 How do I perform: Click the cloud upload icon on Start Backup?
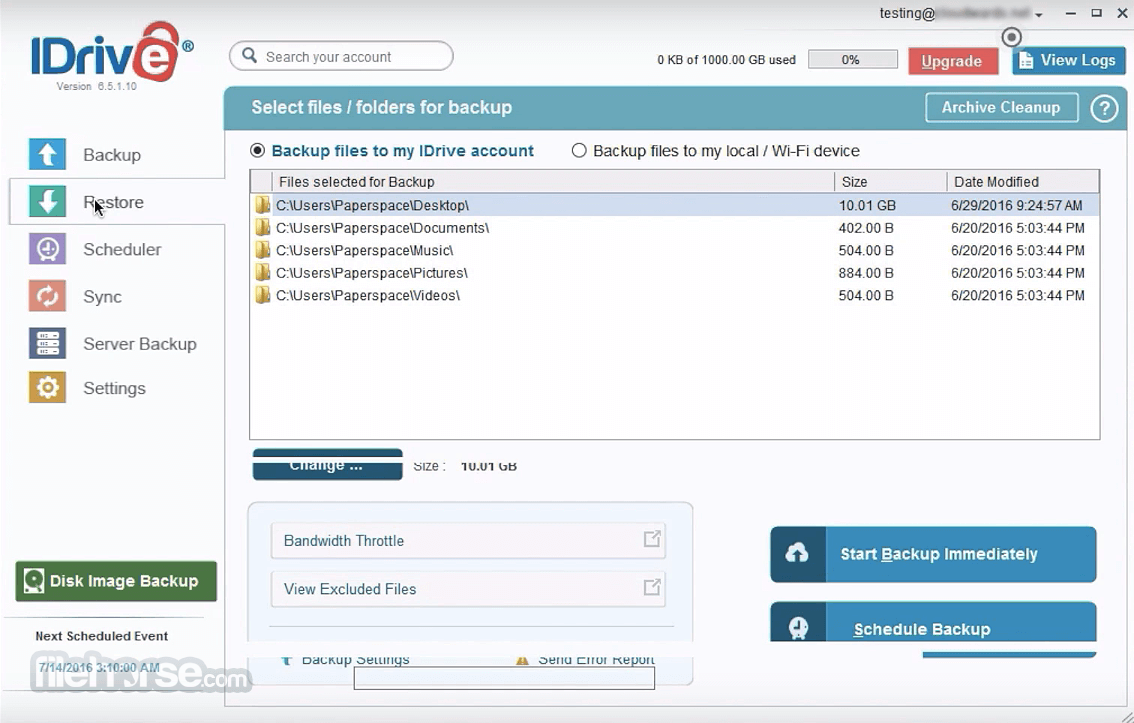[x=797, y=554]
